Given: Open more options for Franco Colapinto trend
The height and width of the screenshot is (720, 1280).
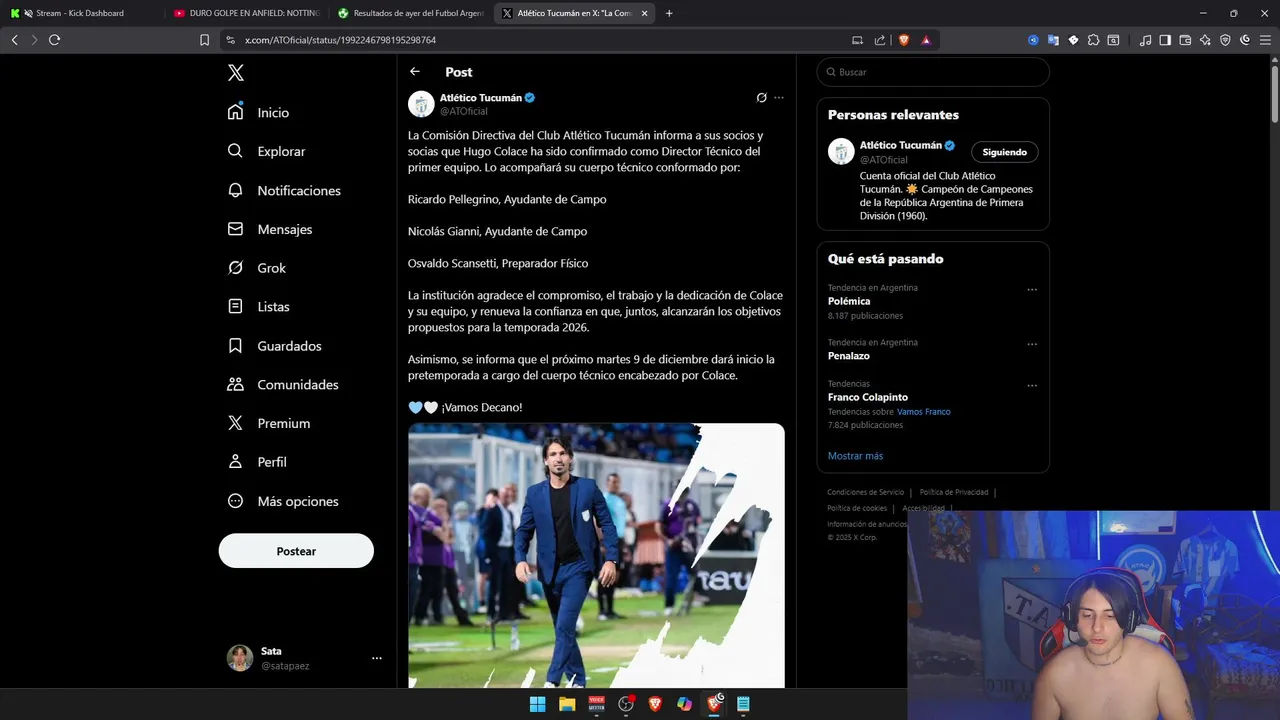Looking at the screenshot, I should [x=1032, y=386].
